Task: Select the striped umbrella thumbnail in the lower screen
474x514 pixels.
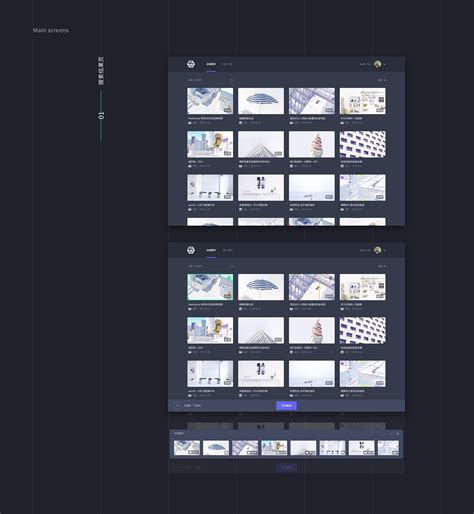Action: (x=261, y=287)
